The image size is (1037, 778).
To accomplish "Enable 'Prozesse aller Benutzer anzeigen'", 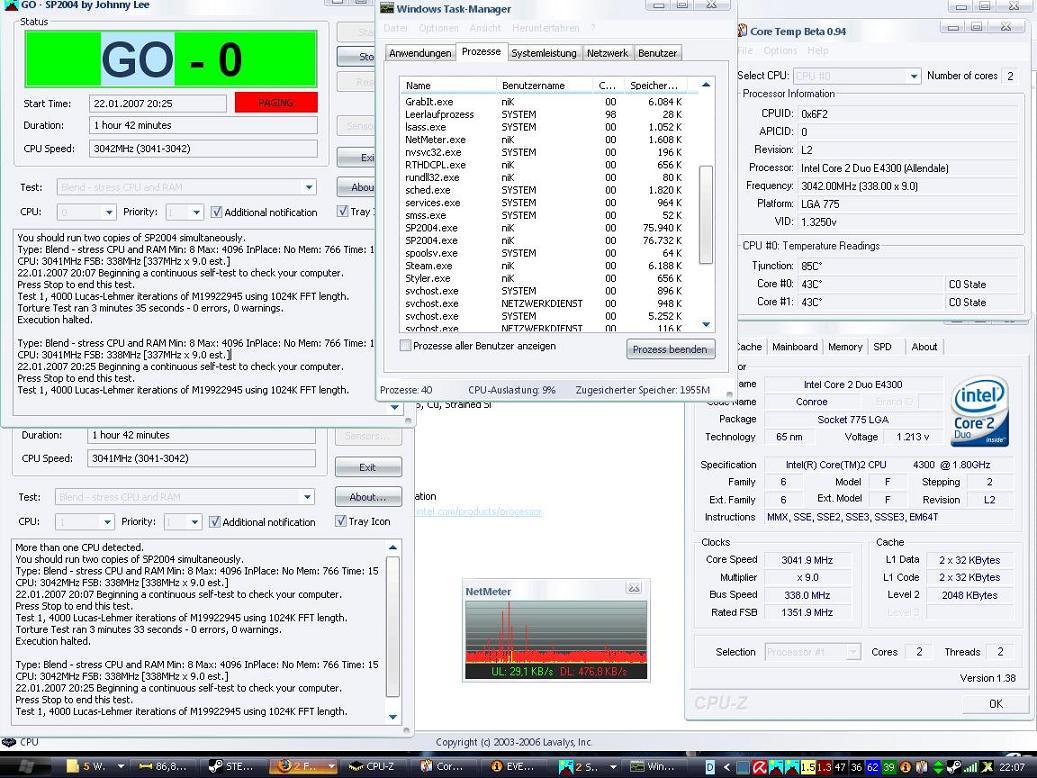I will (405, 346).
